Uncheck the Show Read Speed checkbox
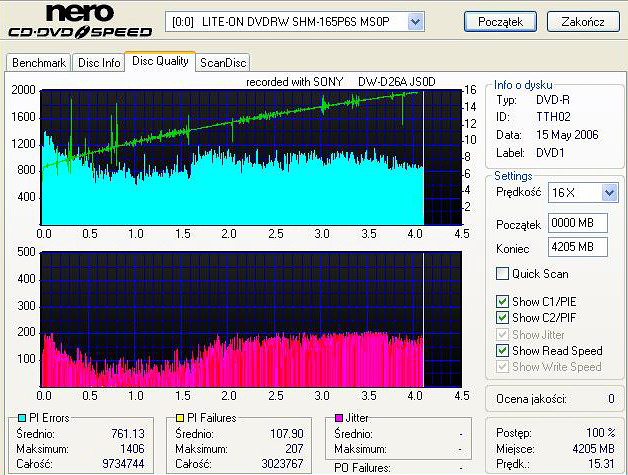The image size is (628, 475). (x=502, y=350)
